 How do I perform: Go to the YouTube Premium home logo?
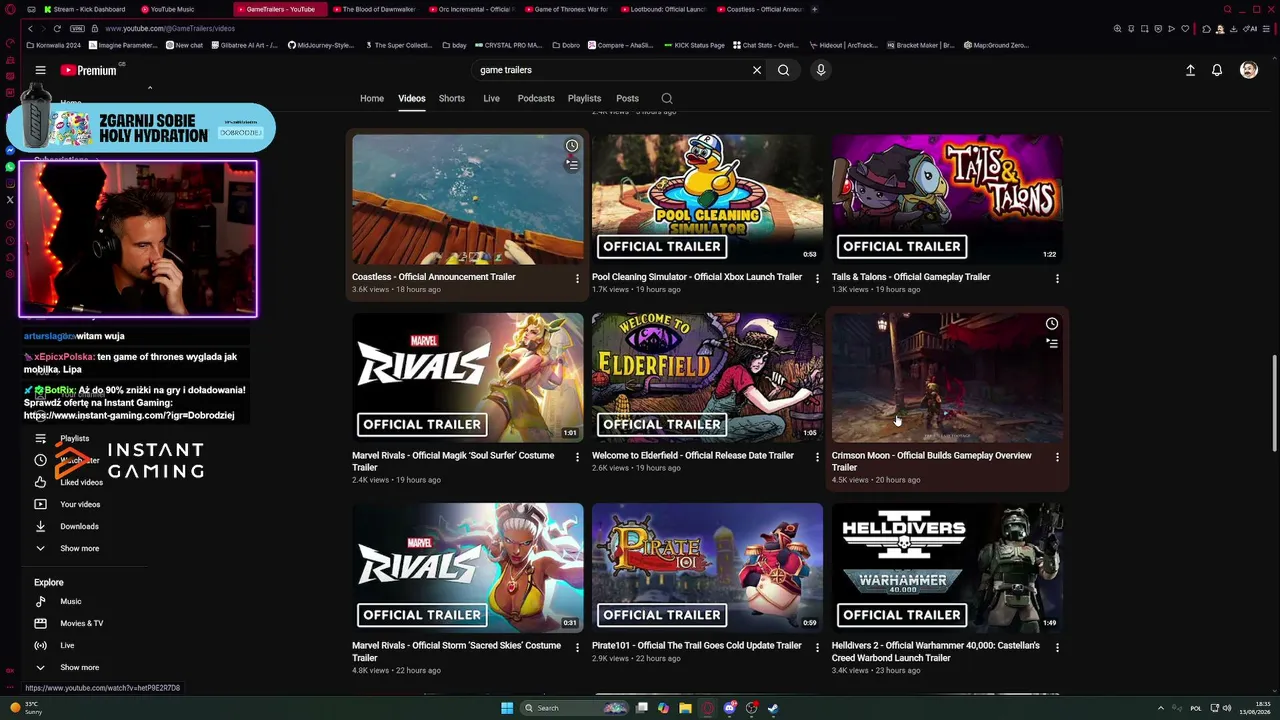click(89, 70)
